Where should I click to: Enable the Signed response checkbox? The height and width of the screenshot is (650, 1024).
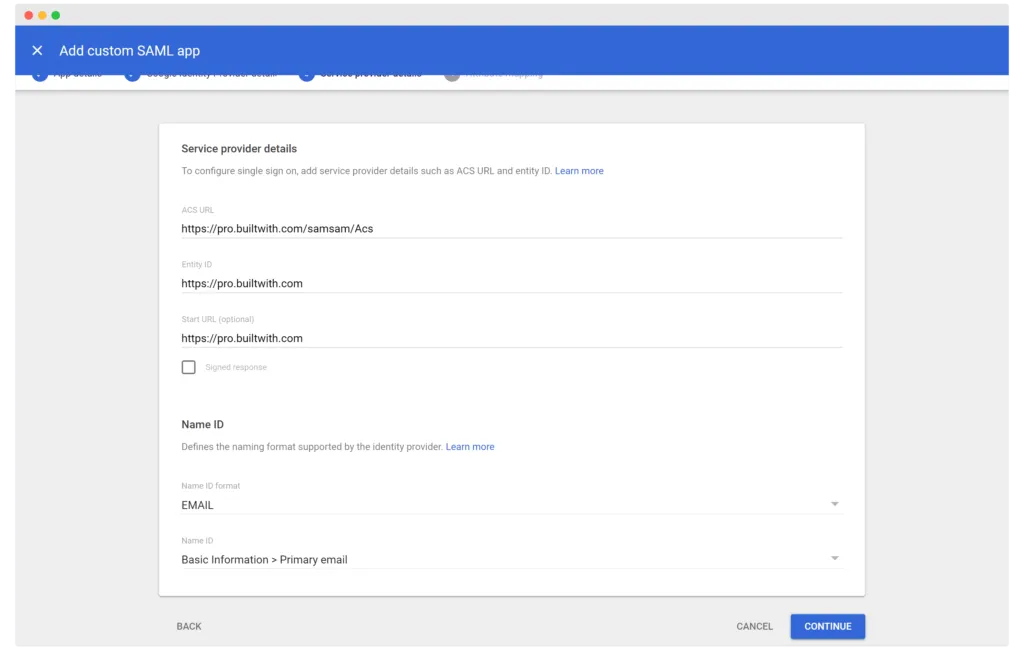[x=189, y=367]
